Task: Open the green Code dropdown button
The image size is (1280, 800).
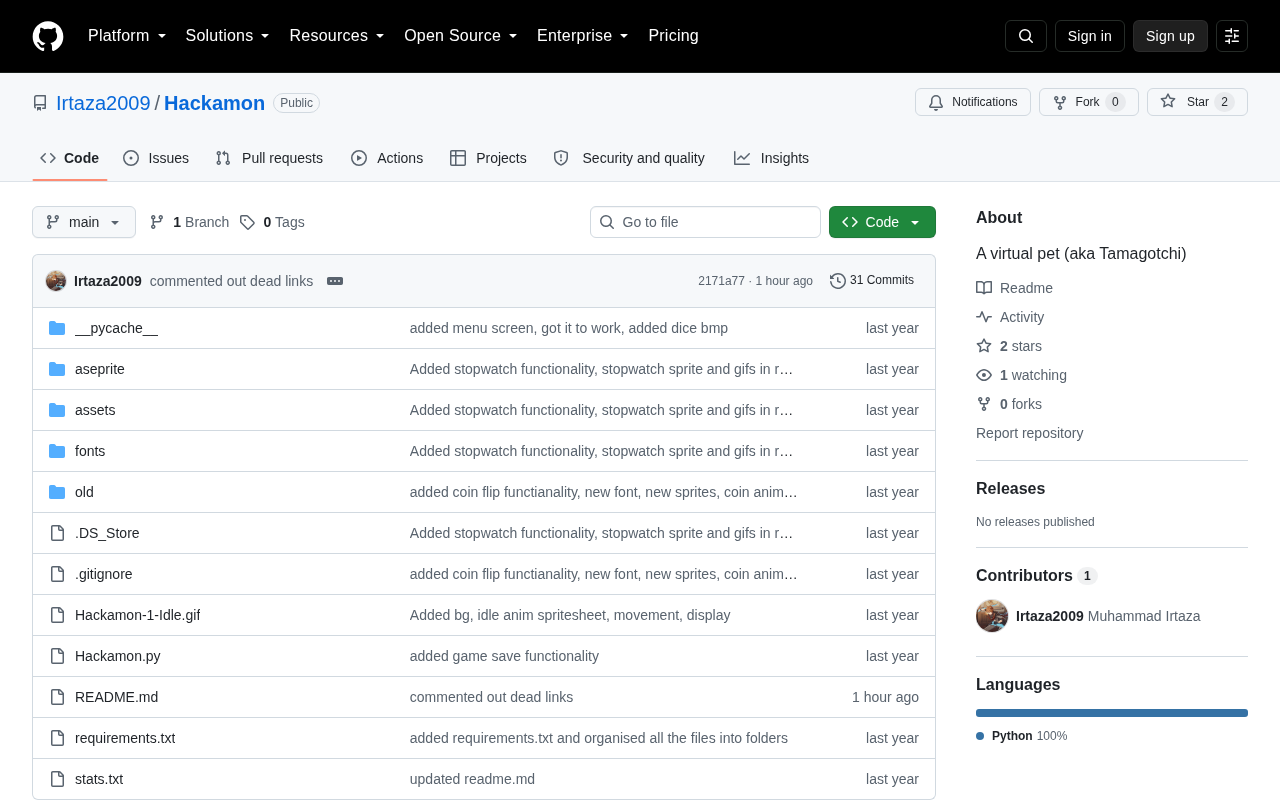Action: [x=882, y=222]
